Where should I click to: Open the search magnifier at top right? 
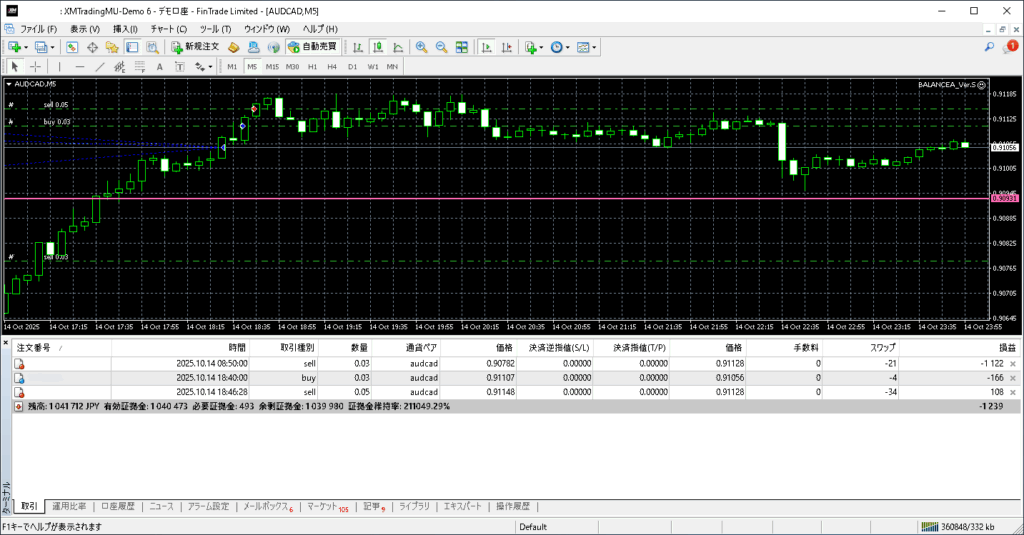pyautogui.click(x=990, y=47)
